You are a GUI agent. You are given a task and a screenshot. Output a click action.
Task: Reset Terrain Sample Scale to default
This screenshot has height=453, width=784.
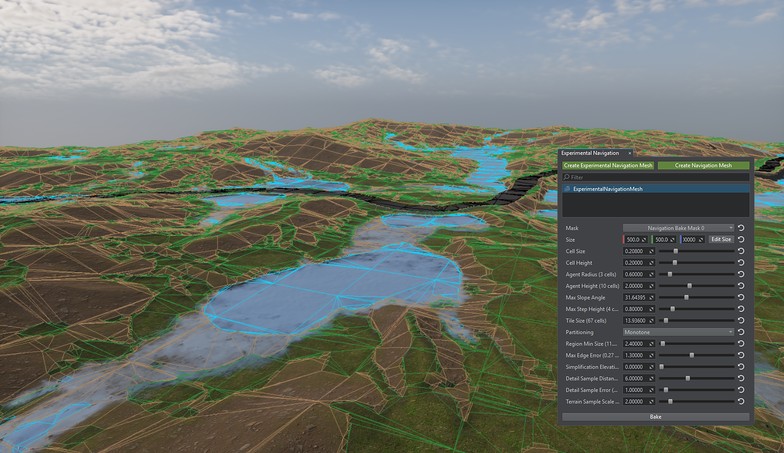[x=741, y=401]
